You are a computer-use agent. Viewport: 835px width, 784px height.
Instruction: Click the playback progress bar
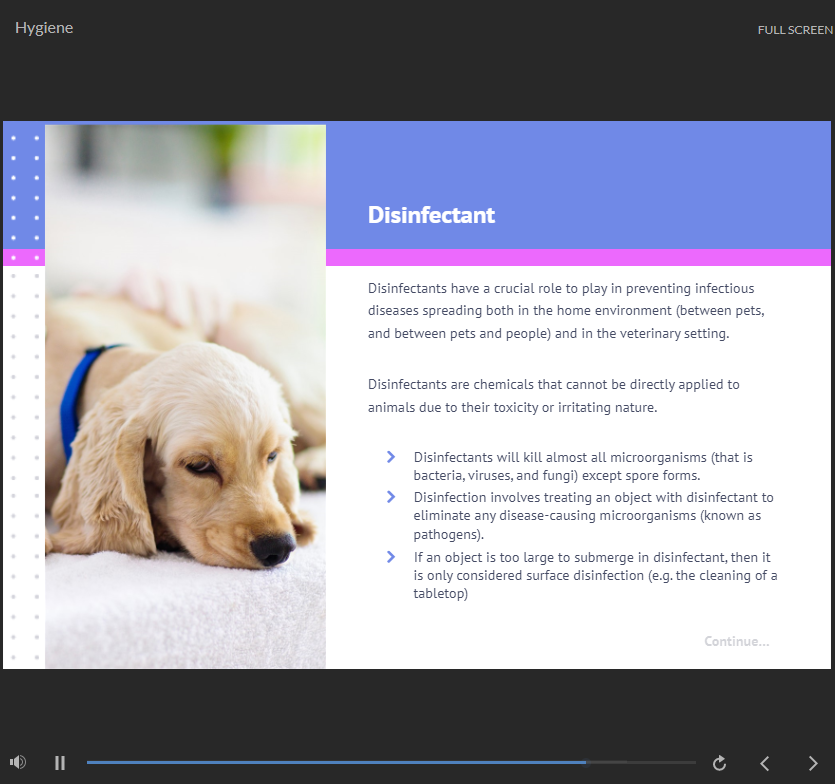[390, 763]
